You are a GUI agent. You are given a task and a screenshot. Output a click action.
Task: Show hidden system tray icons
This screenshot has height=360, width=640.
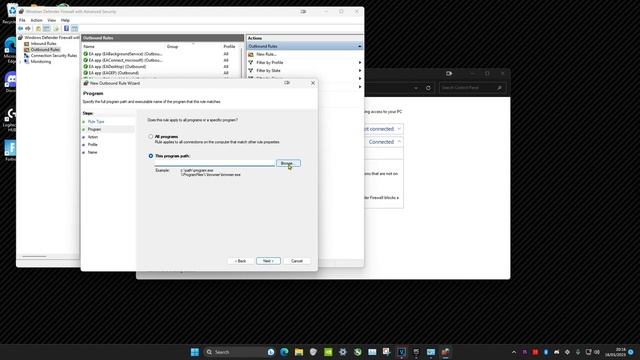pos(514,352)
